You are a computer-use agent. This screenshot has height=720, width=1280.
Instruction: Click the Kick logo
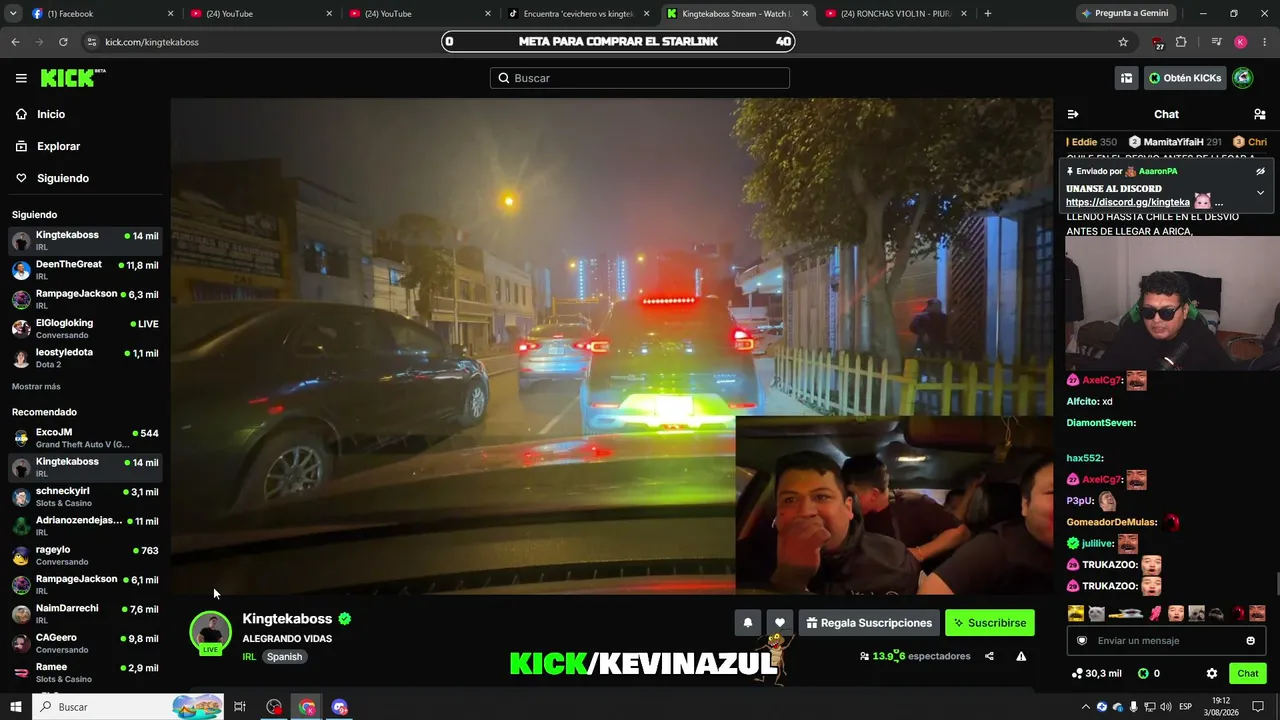click(x=73, y=78)
